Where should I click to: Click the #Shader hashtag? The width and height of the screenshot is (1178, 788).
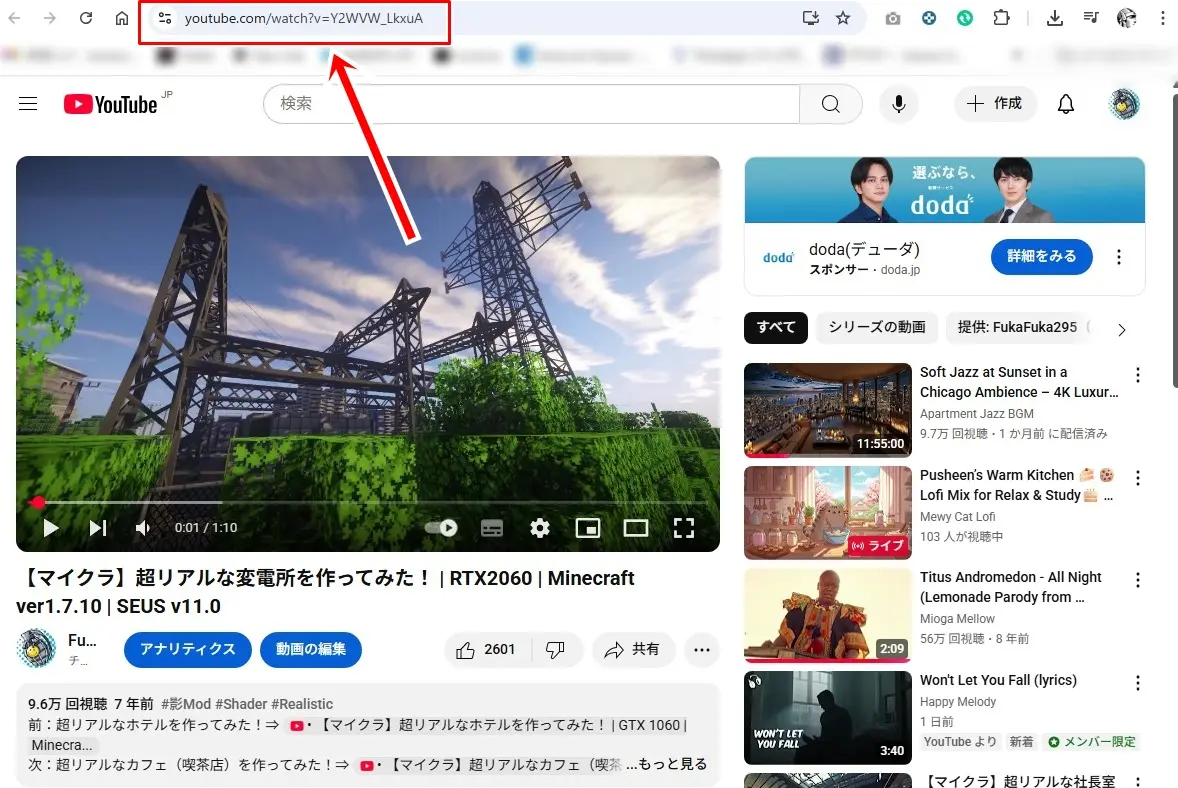click(241, 704)
